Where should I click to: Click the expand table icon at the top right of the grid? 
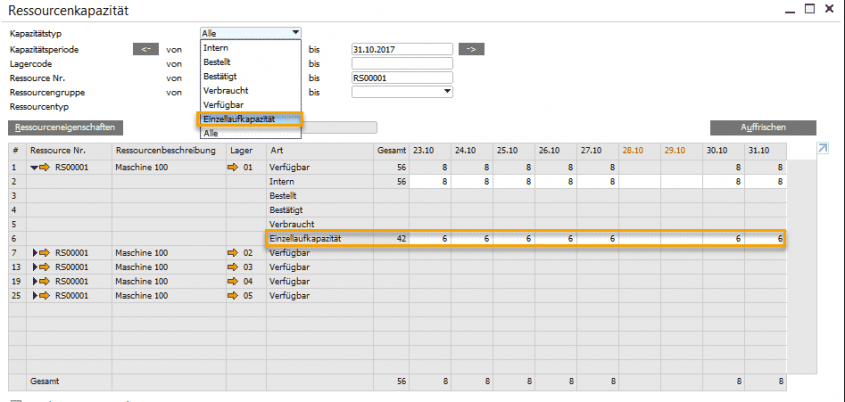[x=822, y=148]
